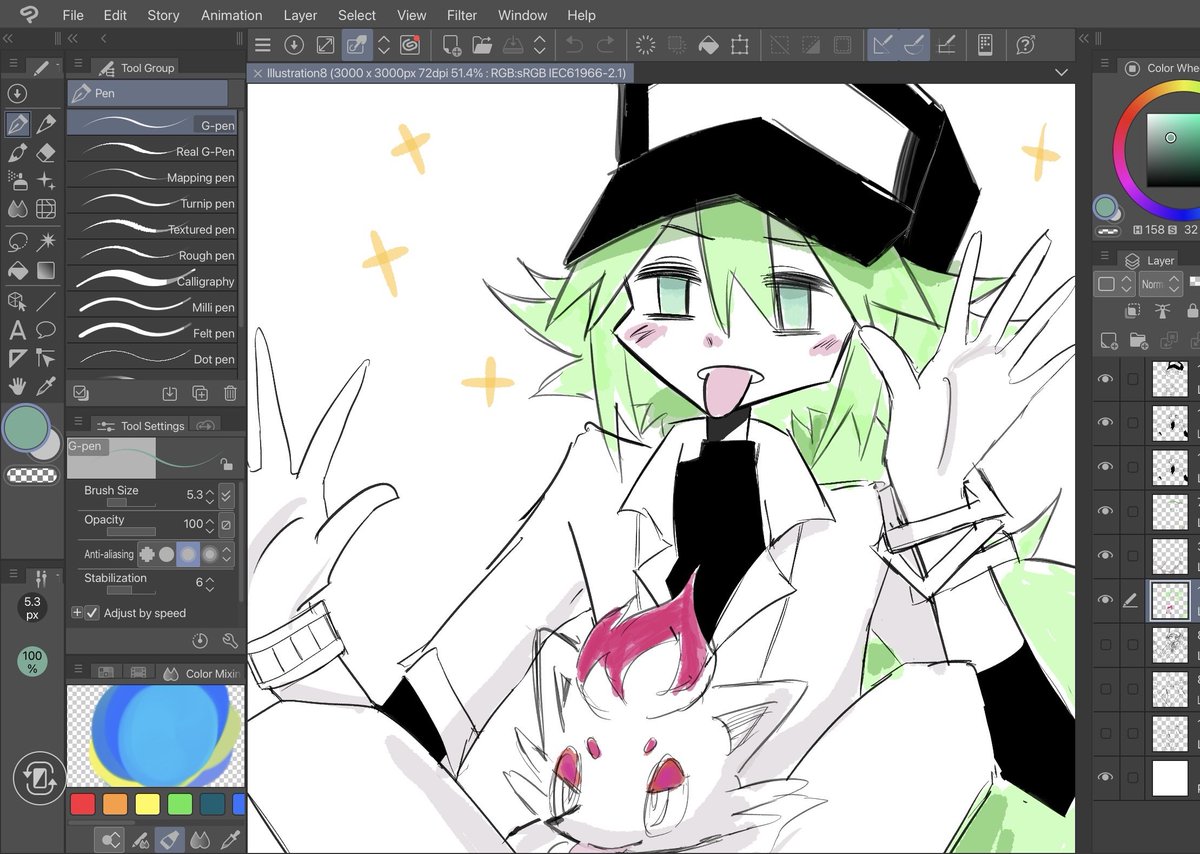Toggle the tool settings lock icon
The height and width of the screenshot is (854, 1200).
click(227, 464)
